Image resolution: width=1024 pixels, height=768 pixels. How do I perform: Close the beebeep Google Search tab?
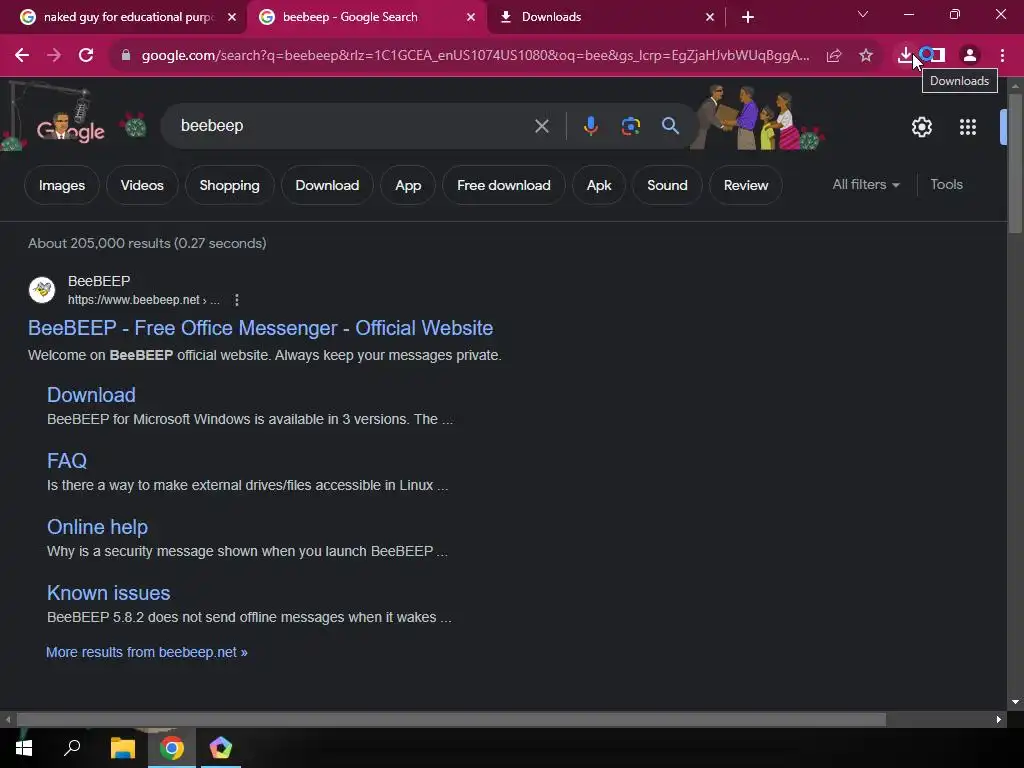click(x=471, y=18)
